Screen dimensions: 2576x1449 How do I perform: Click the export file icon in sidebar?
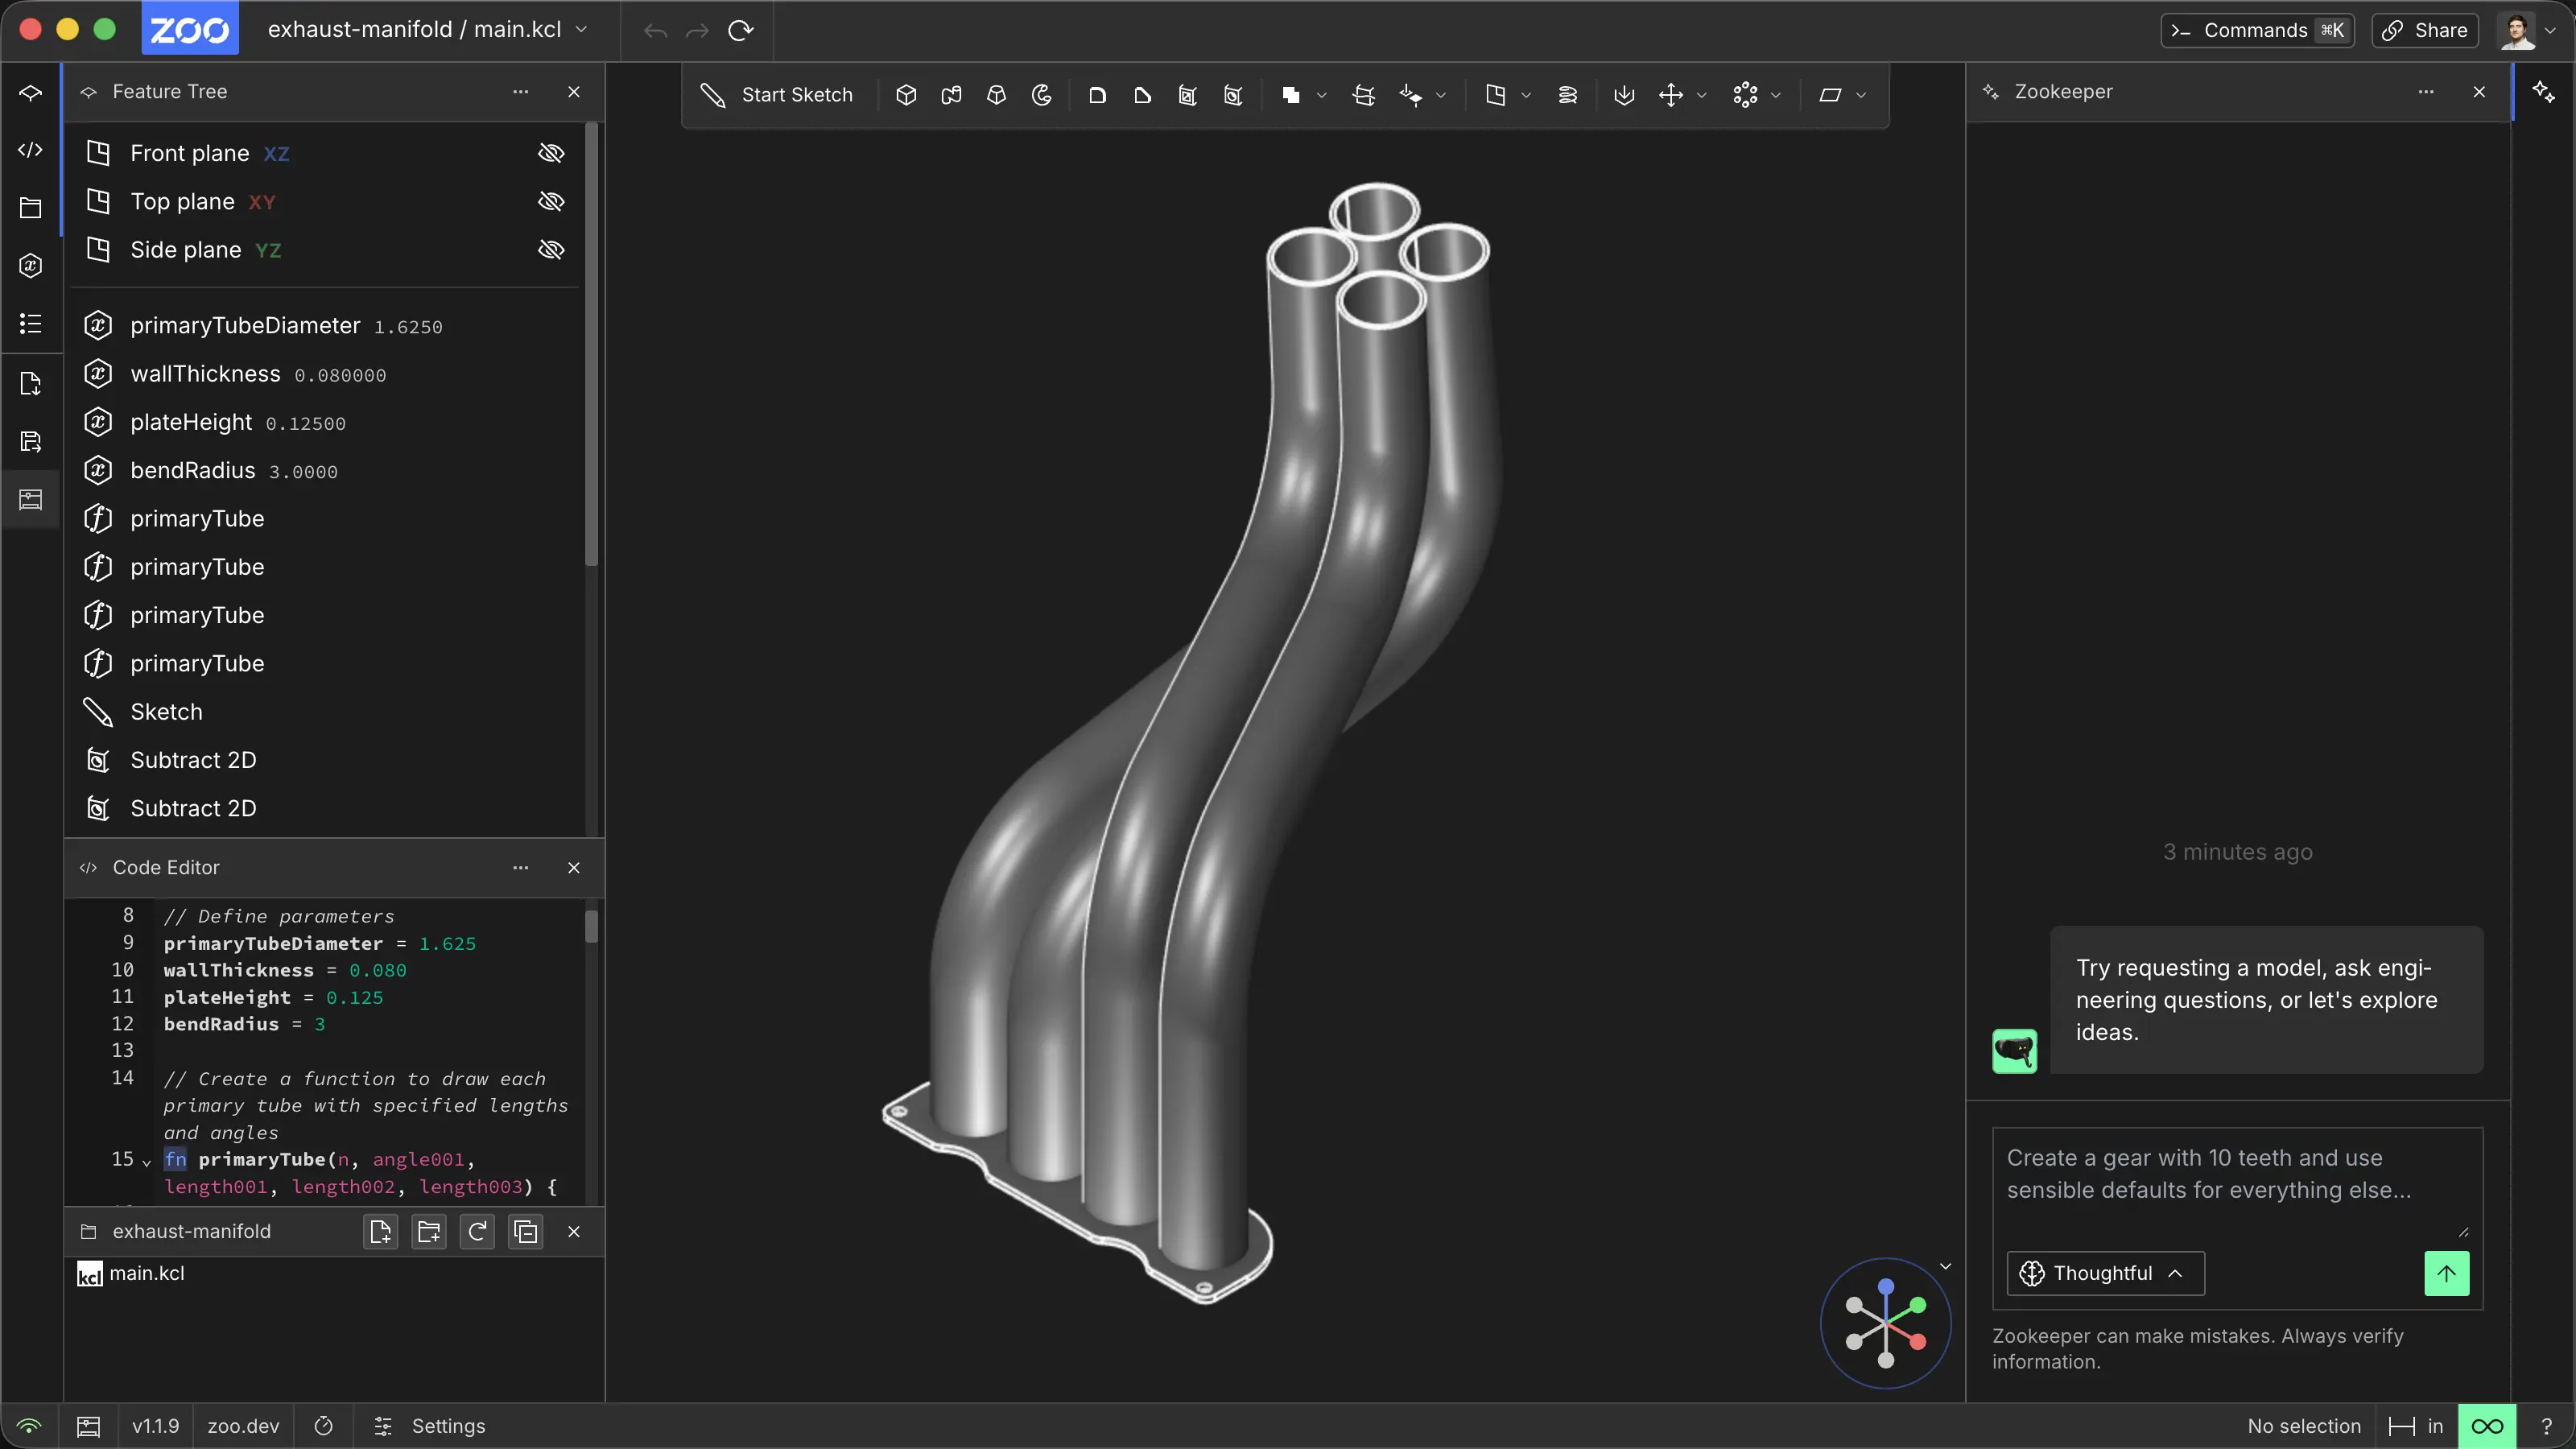(30, 384)
